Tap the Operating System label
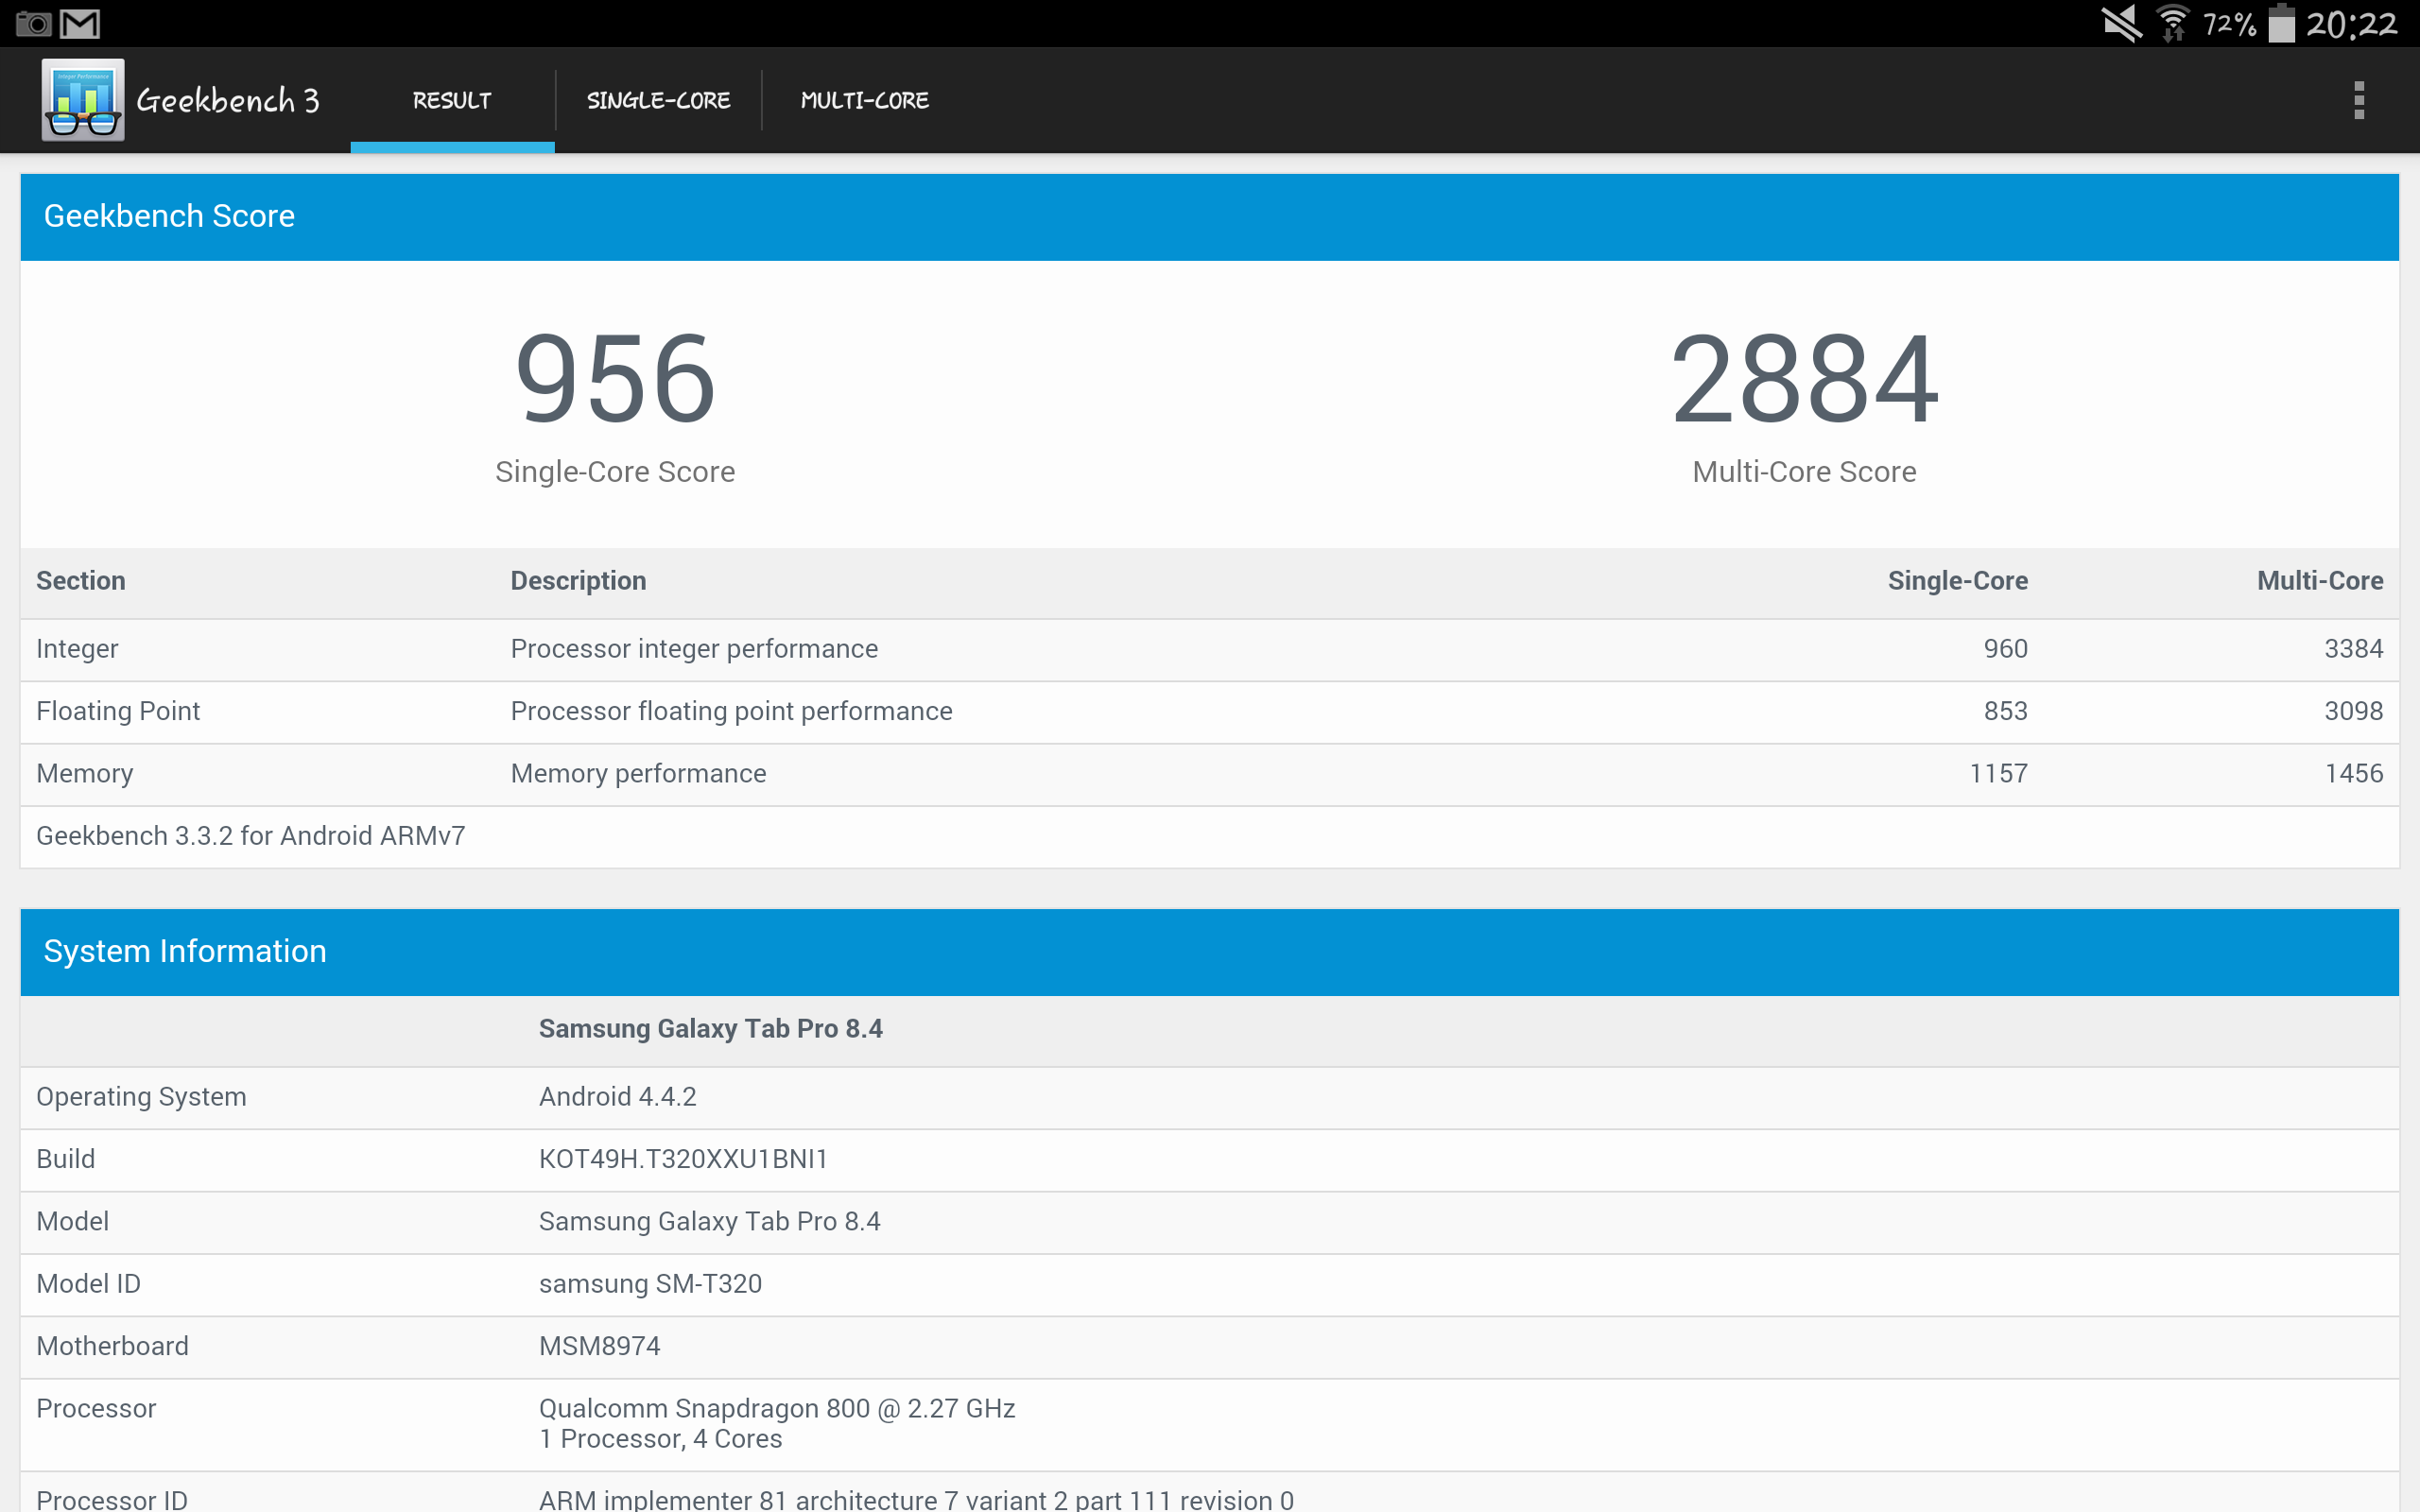The width and height of the screenshot is (2420, 1512). coord(141,1098)
